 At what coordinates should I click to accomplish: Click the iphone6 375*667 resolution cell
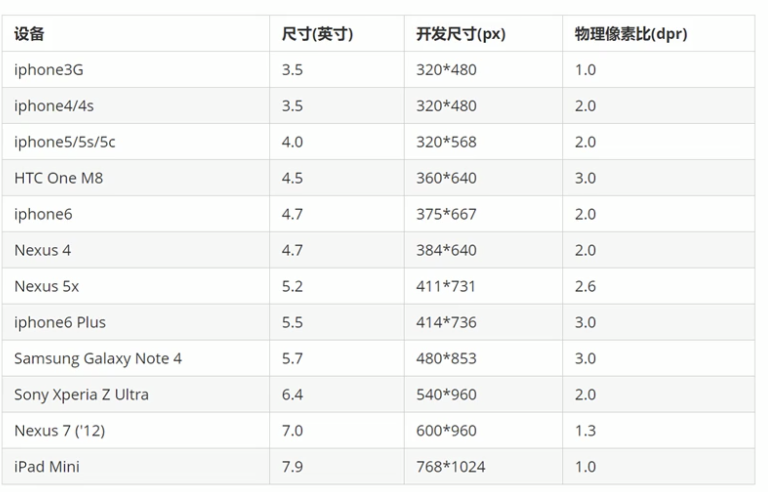[x=446, y=214]
